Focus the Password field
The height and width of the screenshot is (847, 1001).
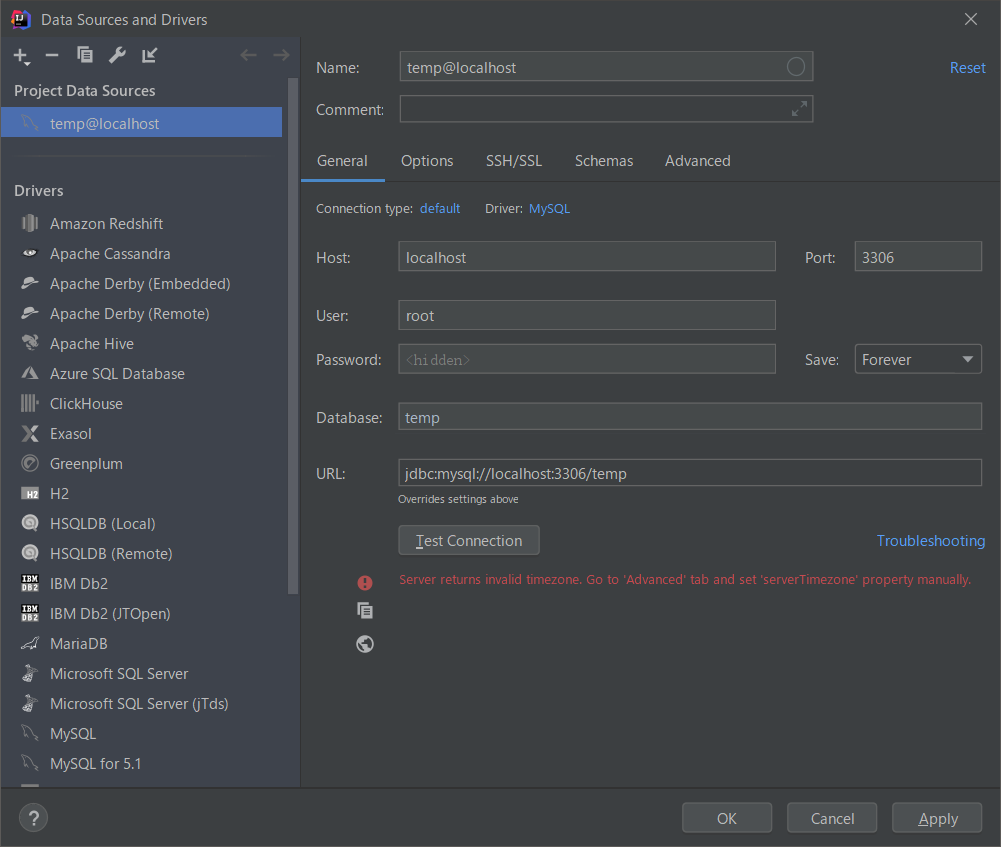(x=587, y=359)
